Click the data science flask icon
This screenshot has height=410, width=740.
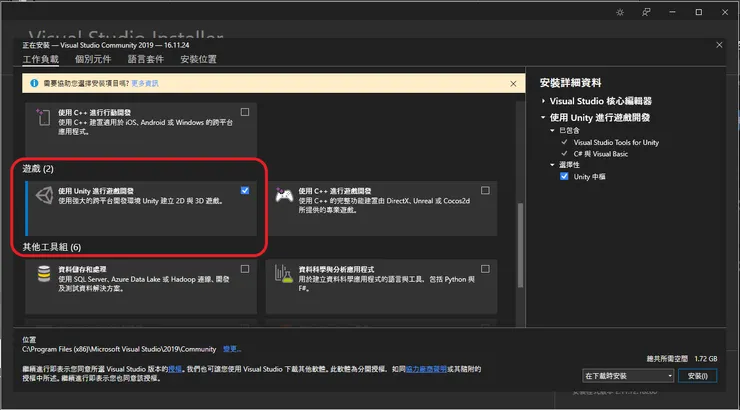(284, 274)
